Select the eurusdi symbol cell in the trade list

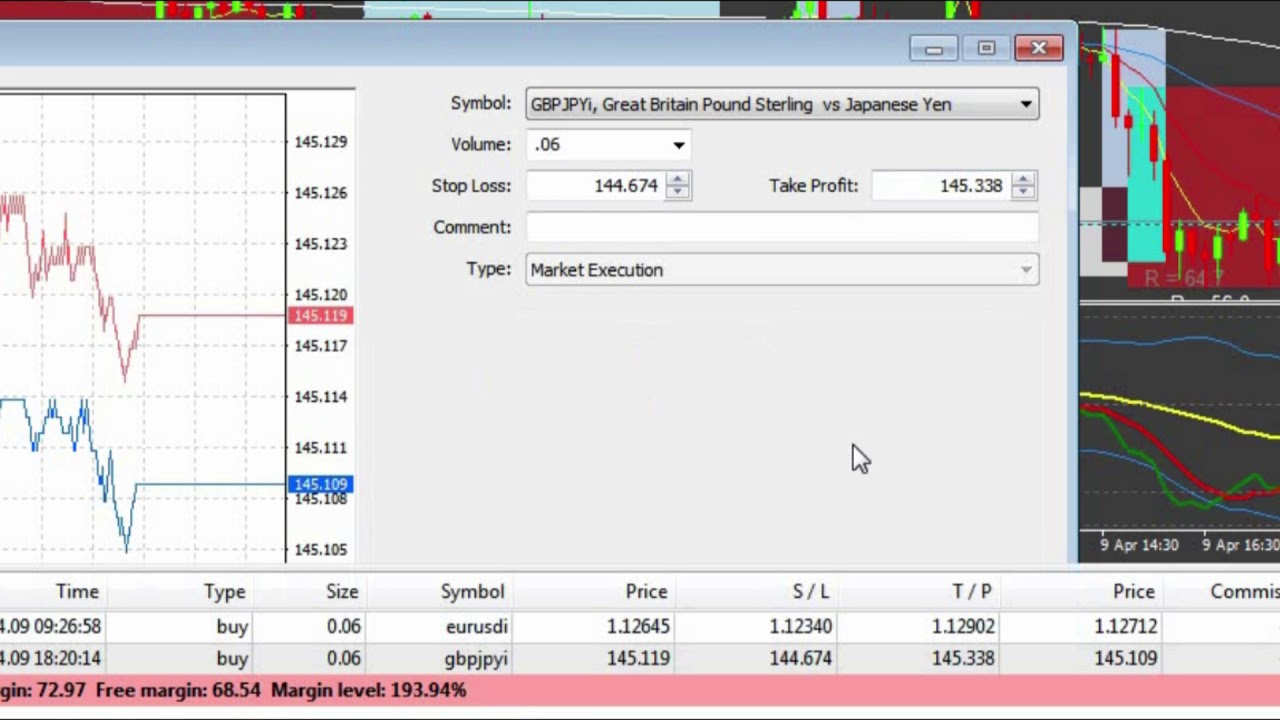point(477,627)
